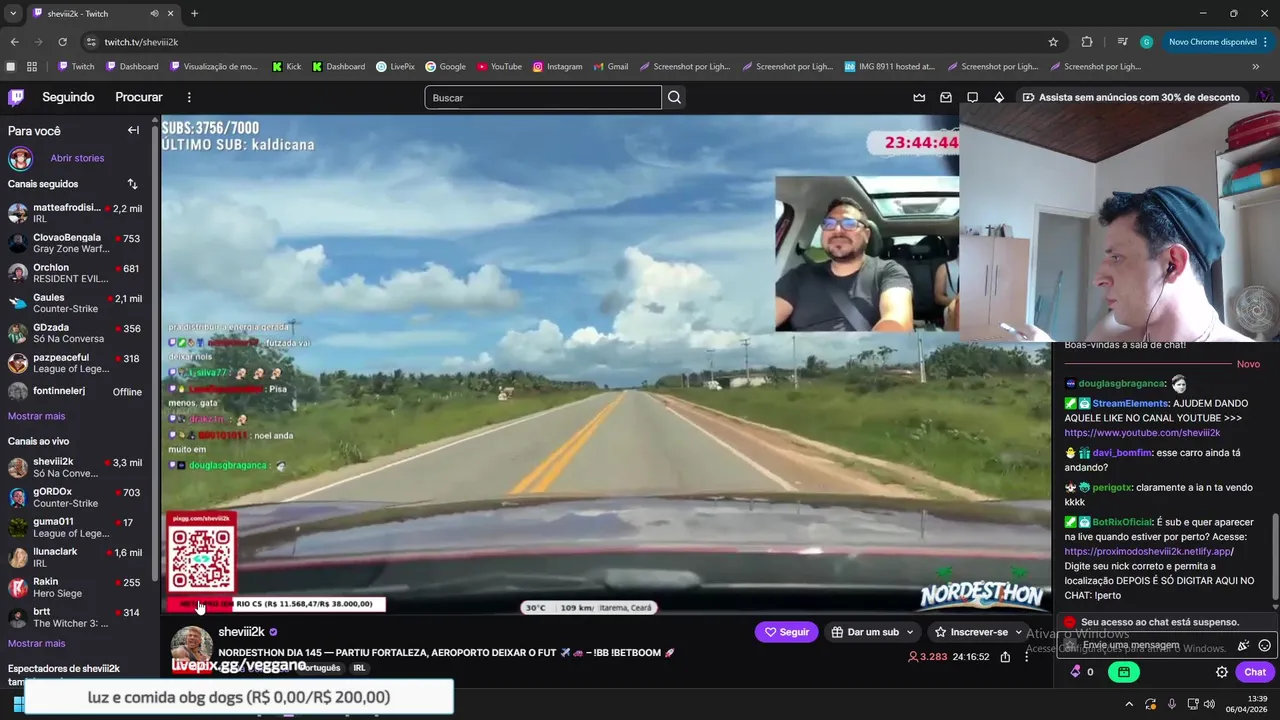Expand the bookmarks overflow chevron
Image resolution: width=1280 pixels, height=720 pixels.
coord(1256,67)
